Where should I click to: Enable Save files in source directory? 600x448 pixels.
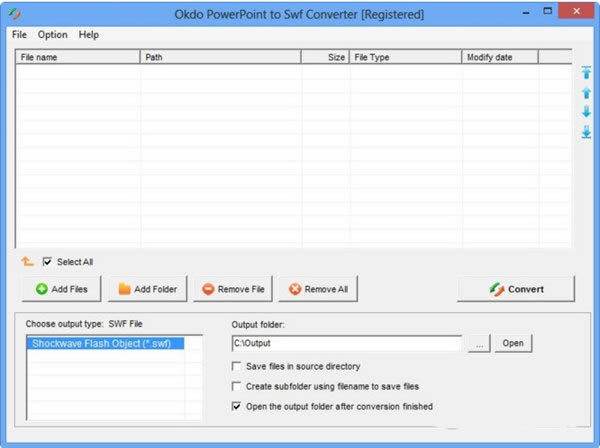coord(236,367)
